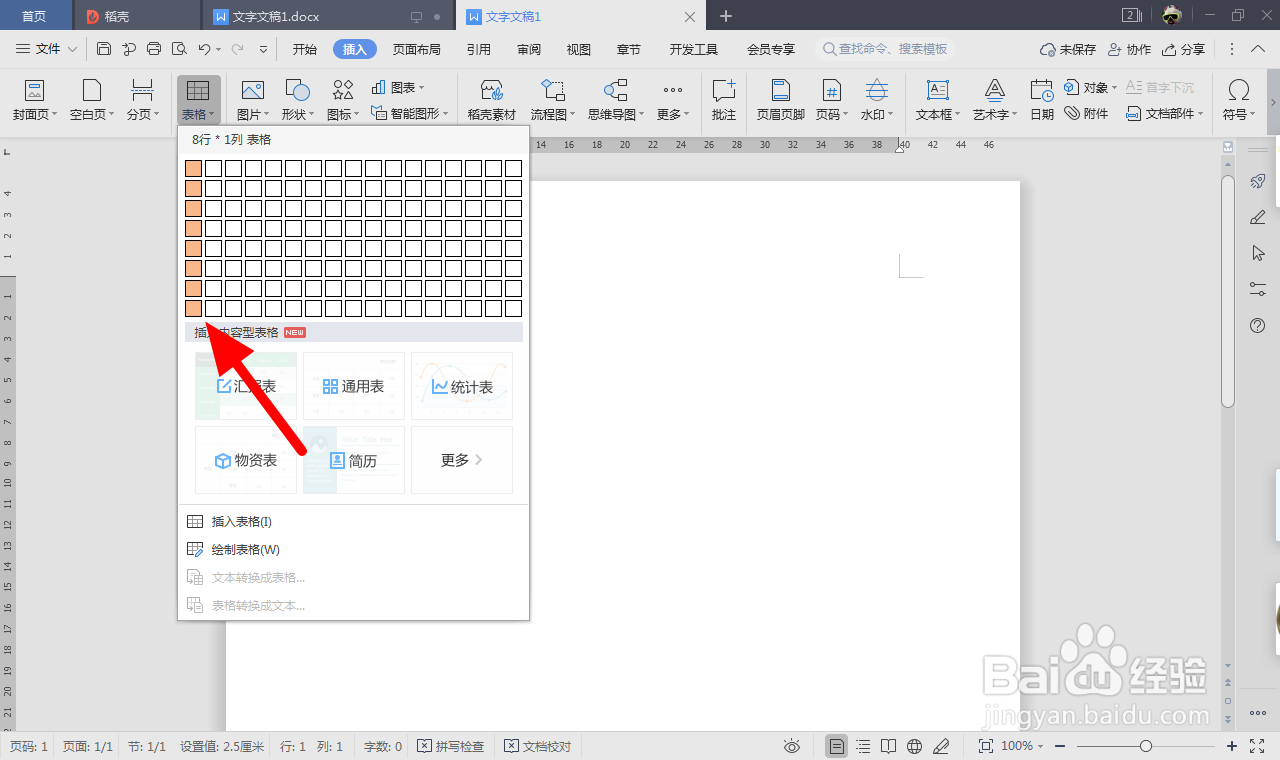Viewport: 1280px width, 760px height.
Task: Switch to the Home (开始) tab
Action: point(305,49)
